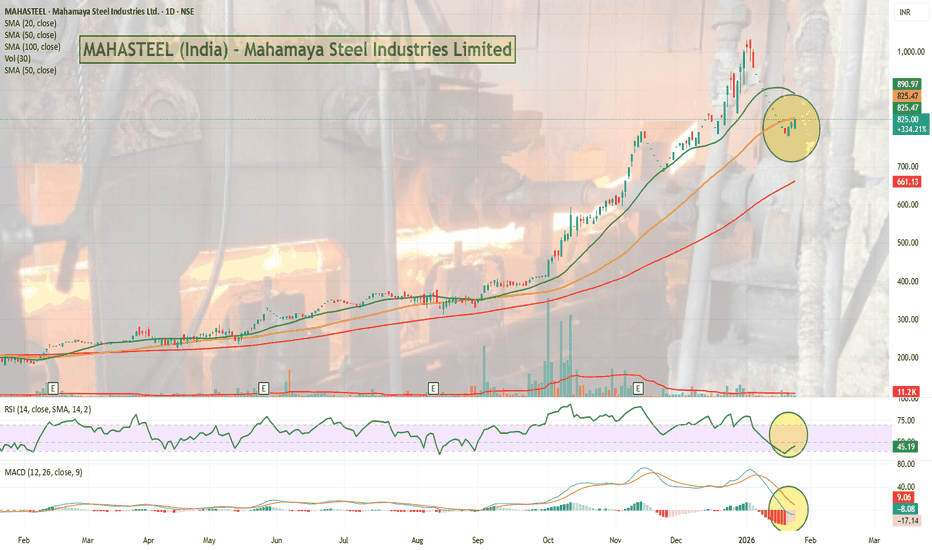Screen dimensions: 932x550
Task: Select SMA (50, close) legend below Vol (30)
Action: coord(30,70)
